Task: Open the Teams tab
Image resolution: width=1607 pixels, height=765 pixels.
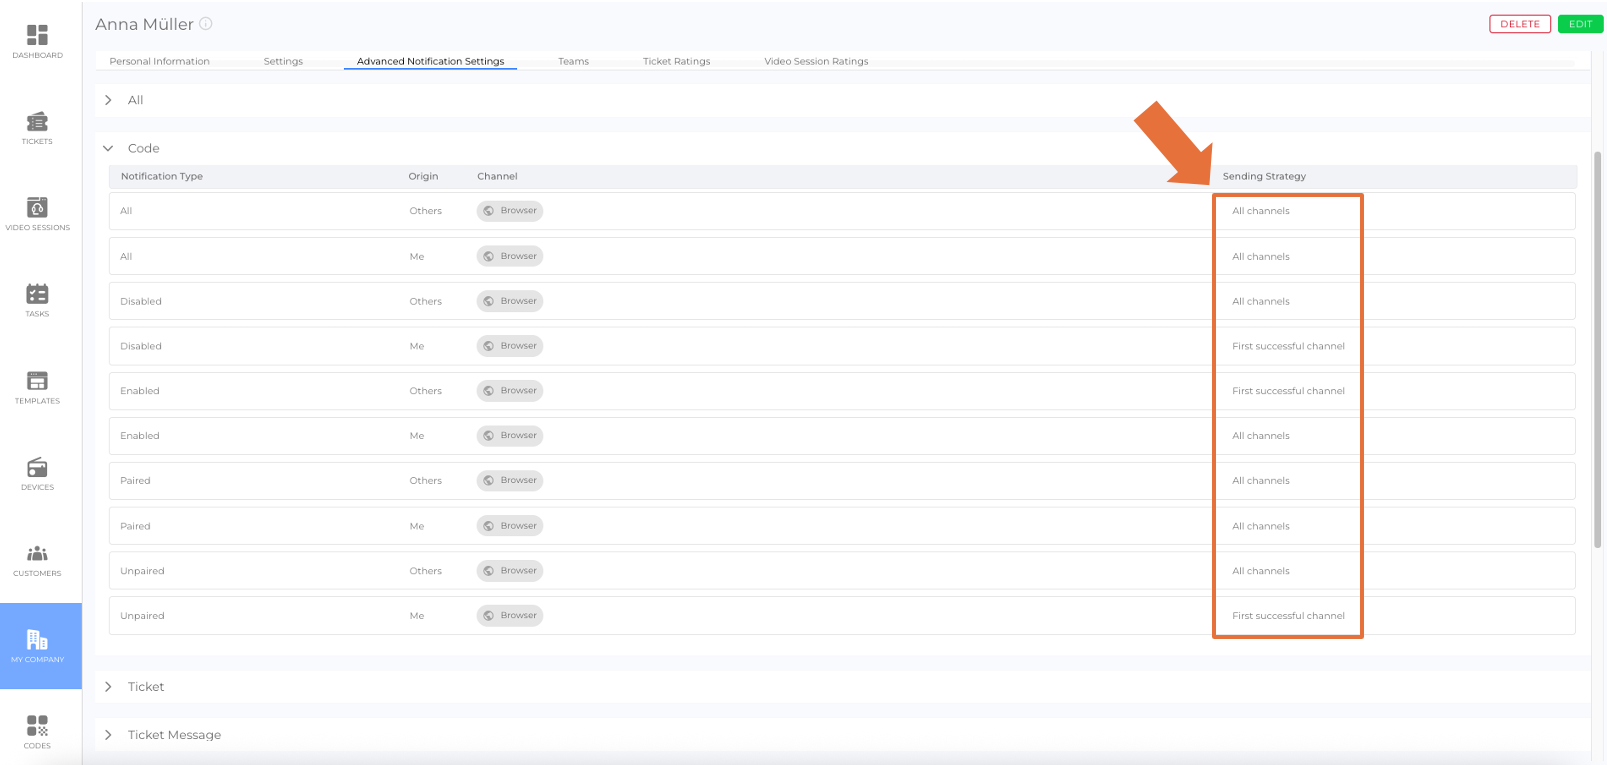Action: point(573,61)
